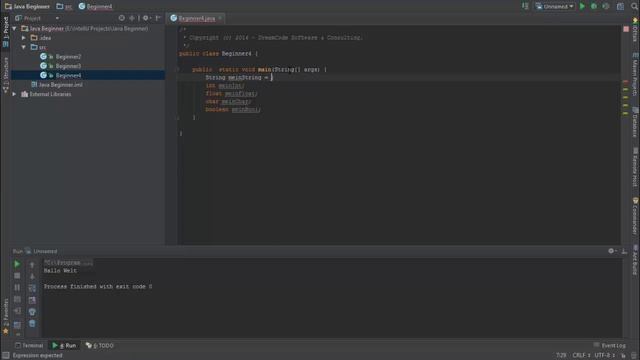Image resolution: width=640 pixels, height=360 pixels.
Task: Open the Unnamed run configuration dropdown
Action: (x=555, y=6)
